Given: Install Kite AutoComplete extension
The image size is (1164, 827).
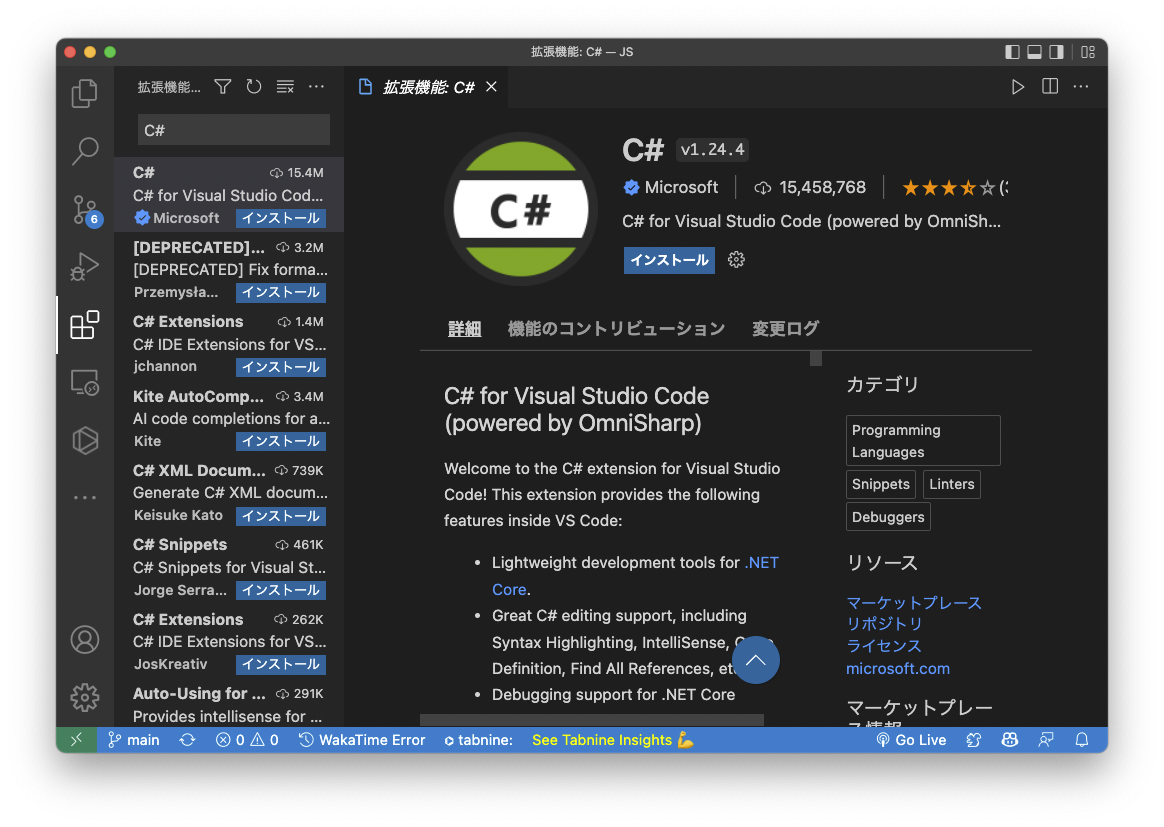Looking at the screenshot, I should (281, 441).
